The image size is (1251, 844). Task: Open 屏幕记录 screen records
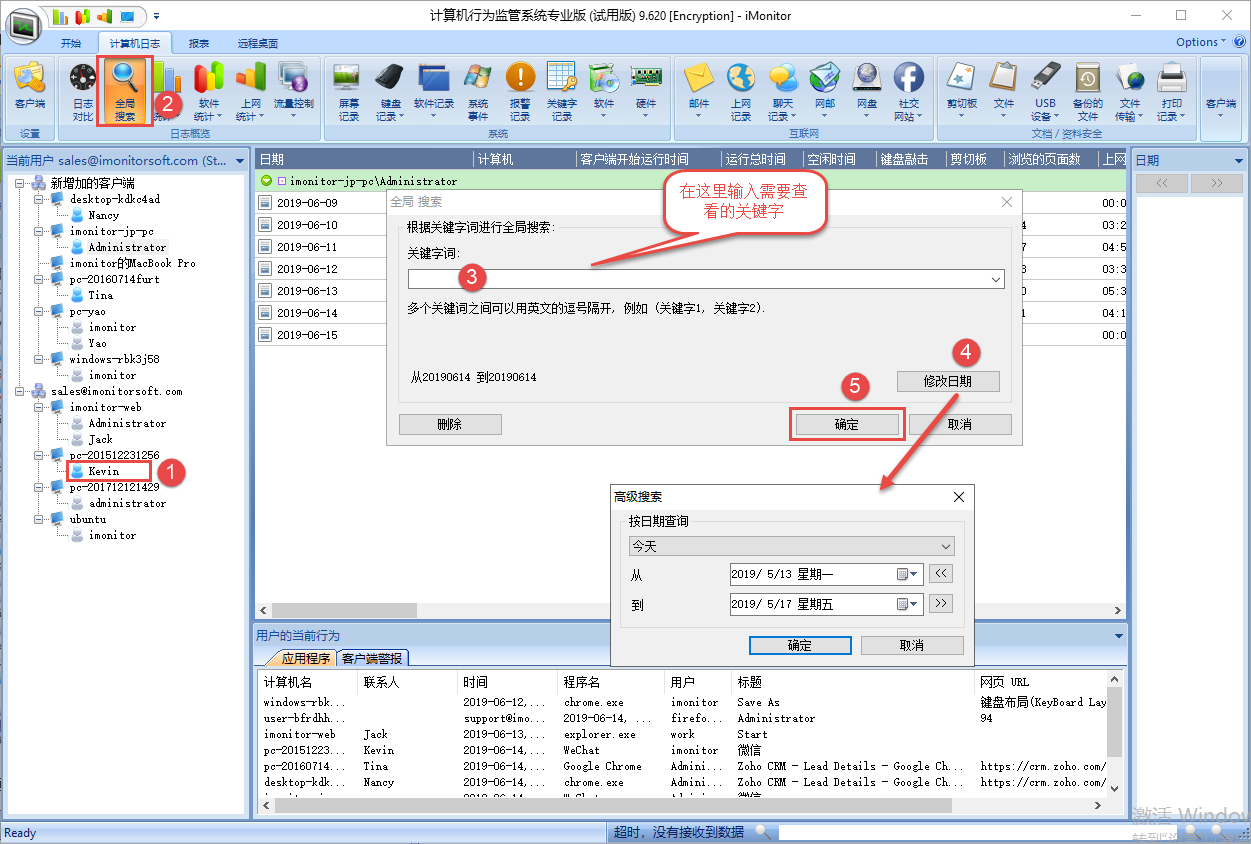coord(348,90)
